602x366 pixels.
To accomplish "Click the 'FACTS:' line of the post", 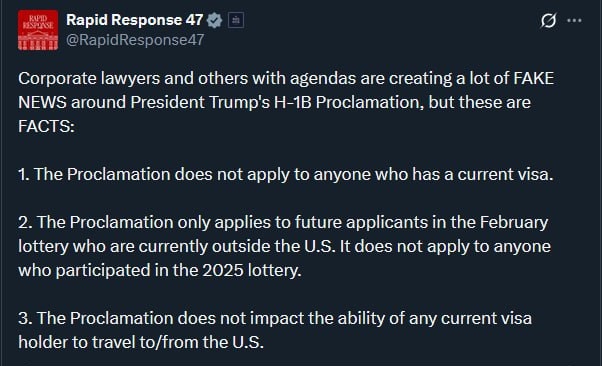I will point(46,126).
